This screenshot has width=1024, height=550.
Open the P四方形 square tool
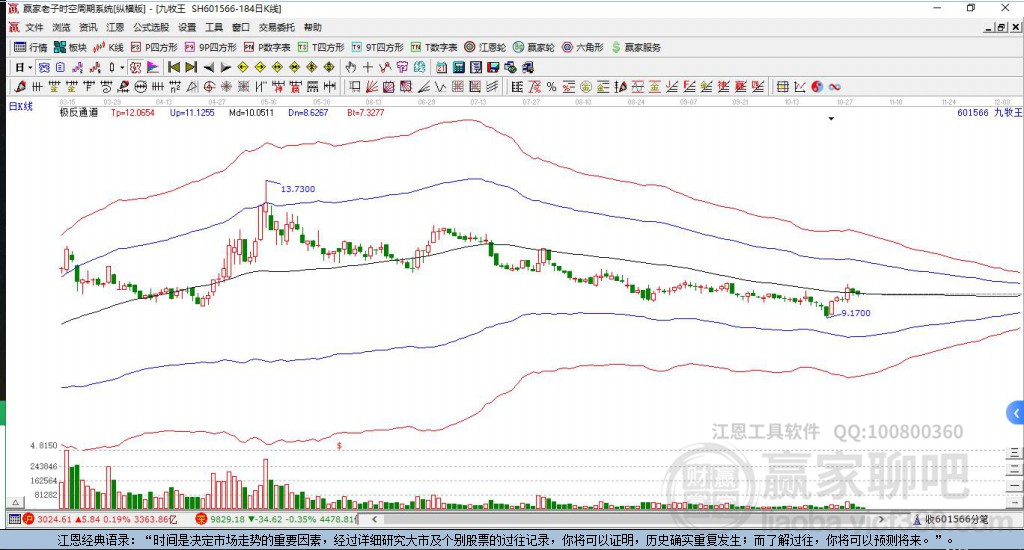click(x=154, y=47)
